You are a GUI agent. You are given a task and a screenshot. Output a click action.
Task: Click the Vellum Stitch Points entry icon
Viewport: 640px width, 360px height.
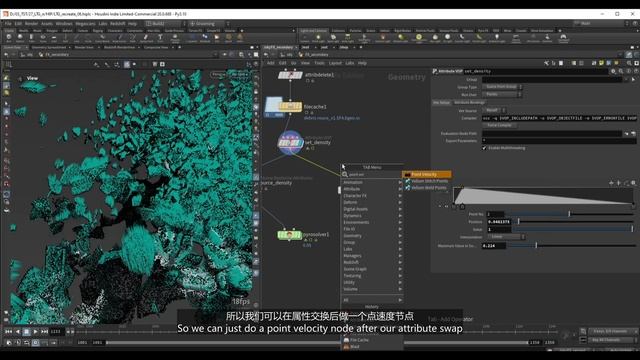coord(407,181)
